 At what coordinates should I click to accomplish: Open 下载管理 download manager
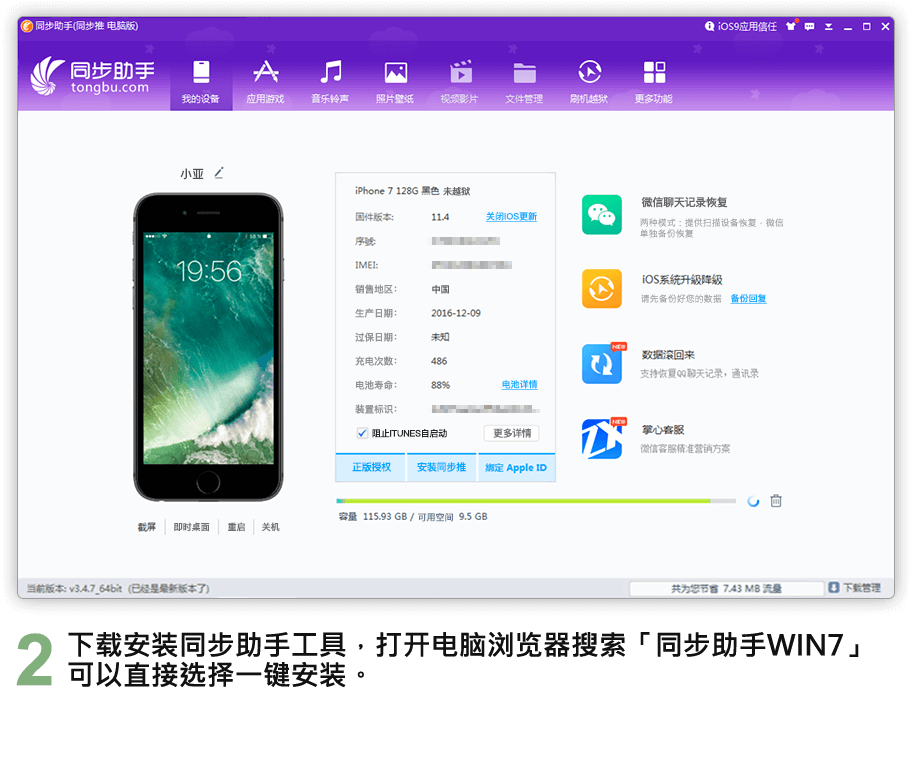click(853, 588)
